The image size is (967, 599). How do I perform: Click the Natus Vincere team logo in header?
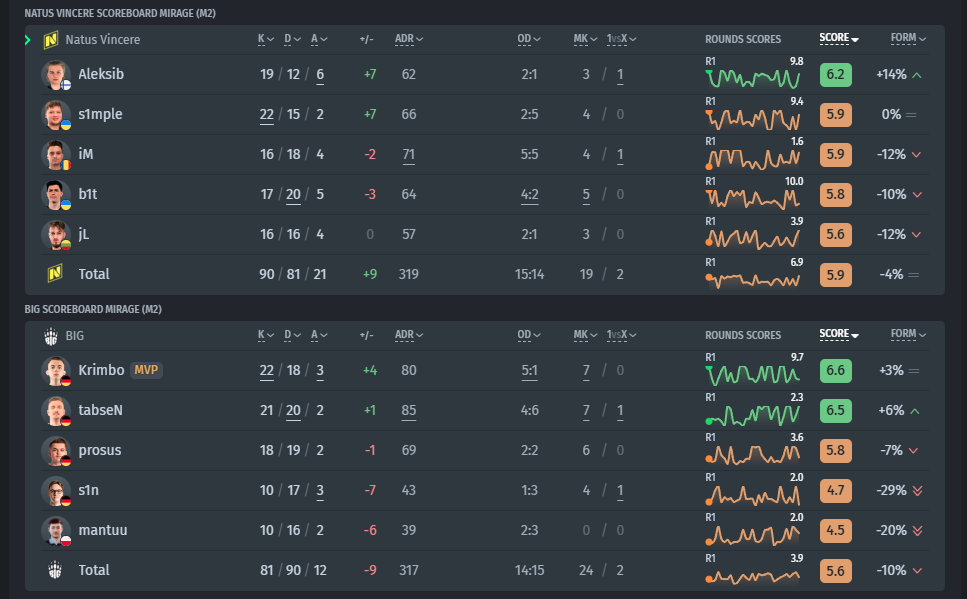pyautogui.click(x=51, y=40)
